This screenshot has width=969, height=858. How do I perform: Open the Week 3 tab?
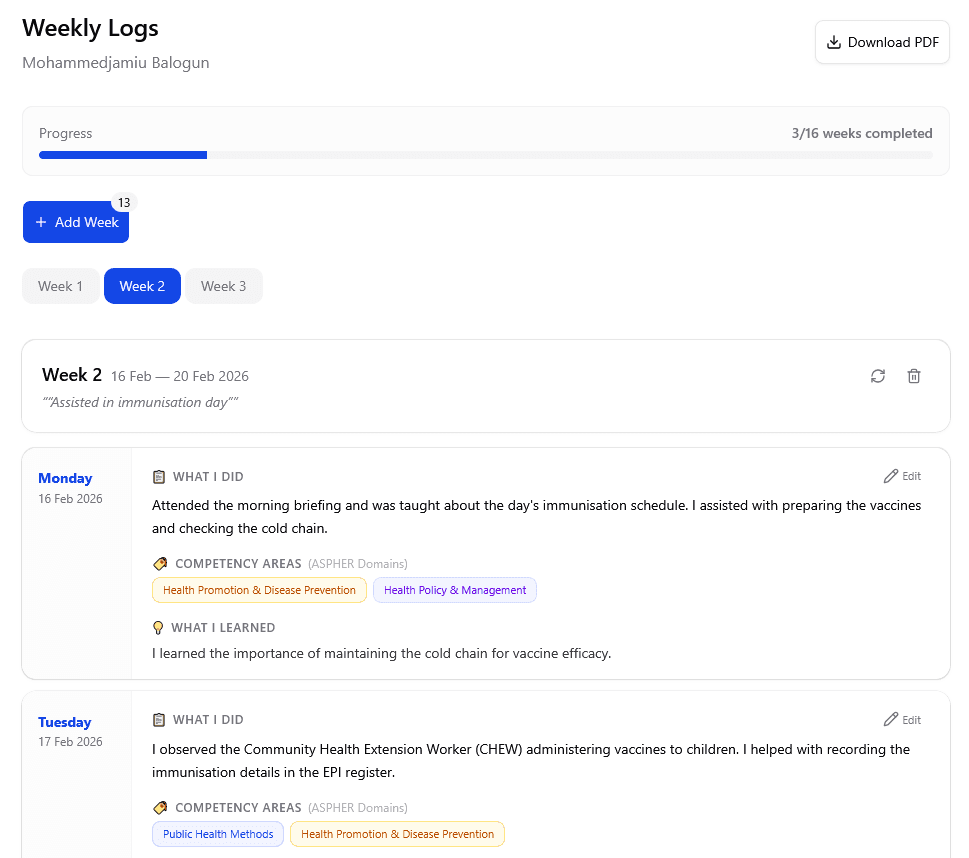pos(223,285)
